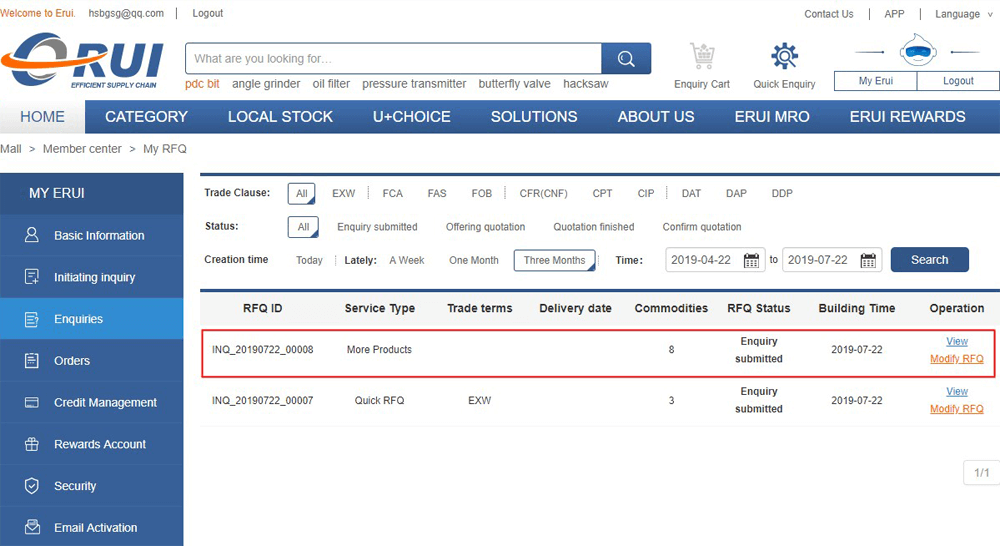1000x546 pixels.
Task: Filter trade clause by CPT
Action: pos(602,193)
